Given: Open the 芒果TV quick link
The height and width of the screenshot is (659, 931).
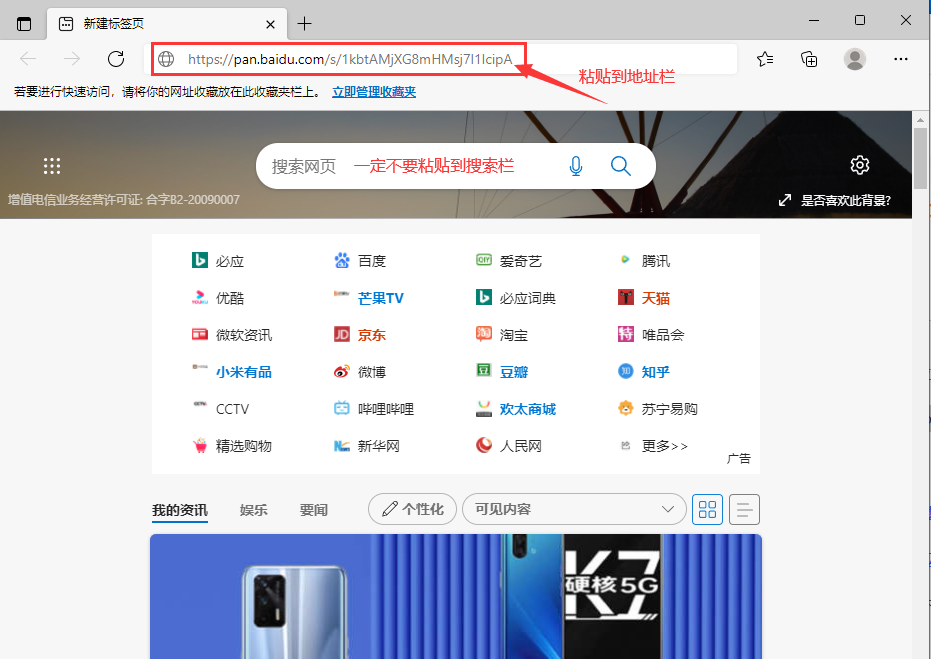Looking at the screenshot, I should [x=369, y=297].
